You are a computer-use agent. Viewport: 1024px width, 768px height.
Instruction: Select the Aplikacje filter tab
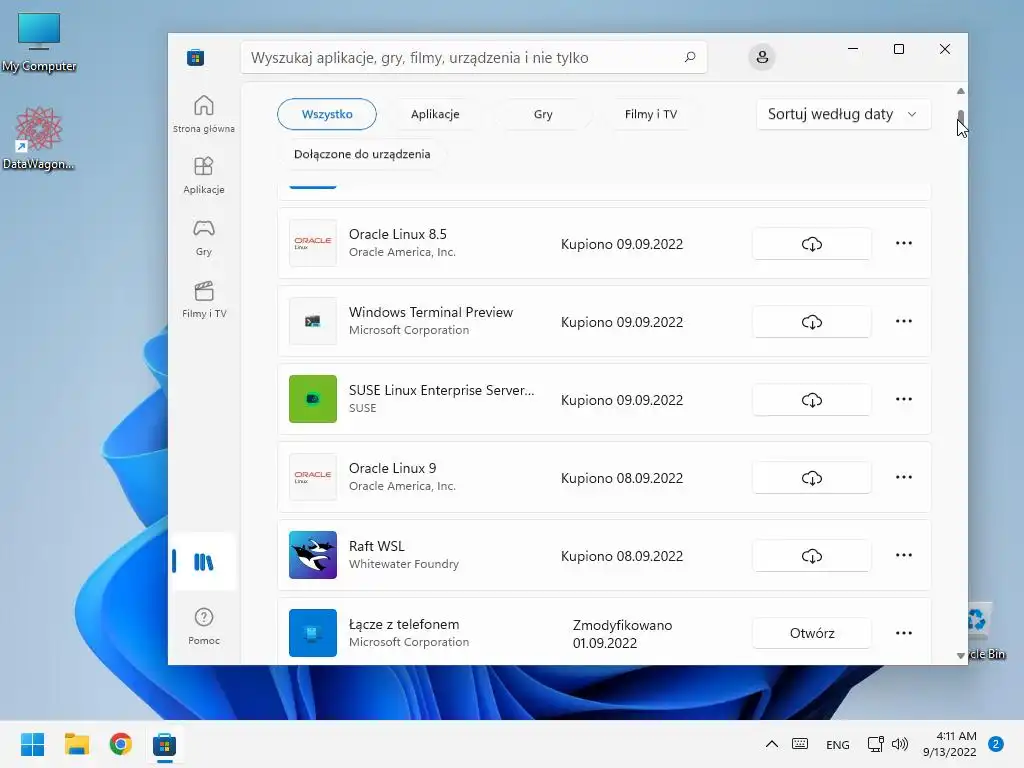pos(435,114)
